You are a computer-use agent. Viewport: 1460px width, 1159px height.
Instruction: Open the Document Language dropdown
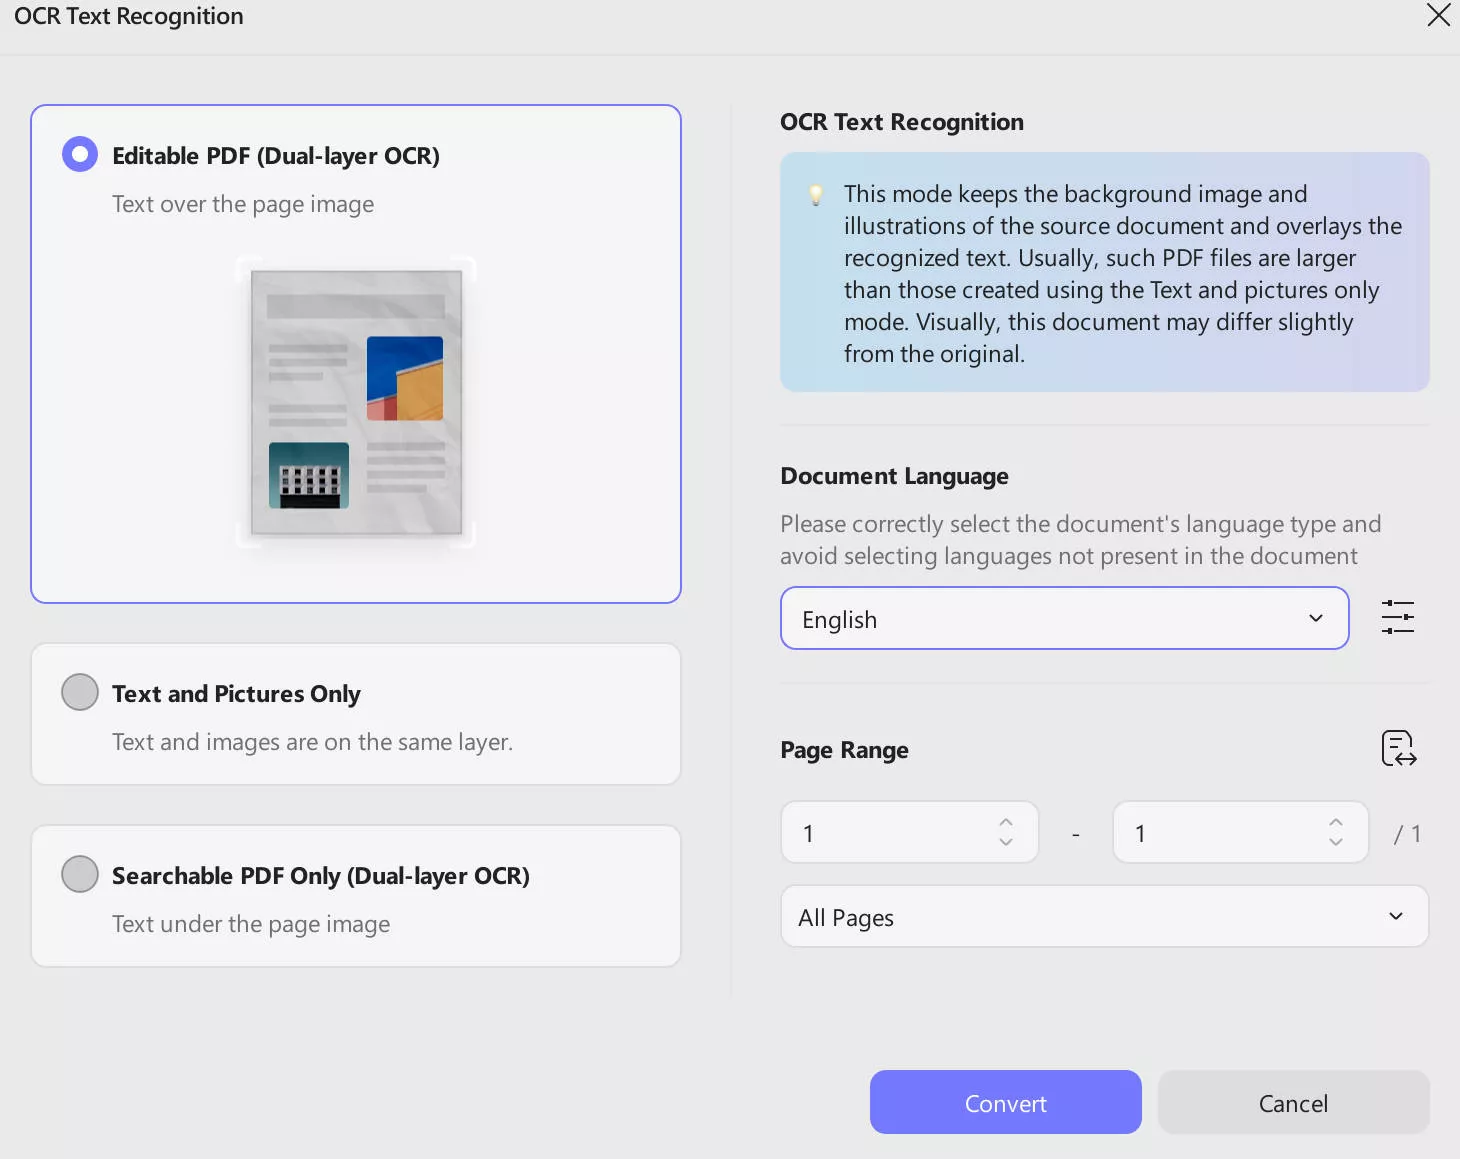point(1064,618)
